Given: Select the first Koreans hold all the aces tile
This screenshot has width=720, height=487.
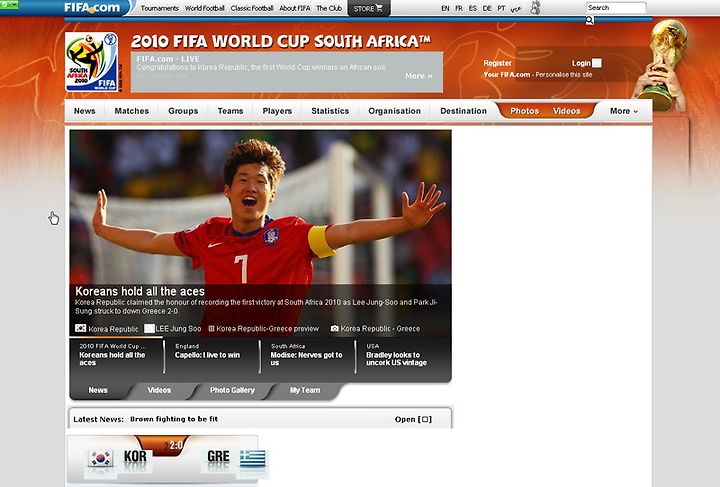Looking at the screenshot, I should click(x=112, y=358).
